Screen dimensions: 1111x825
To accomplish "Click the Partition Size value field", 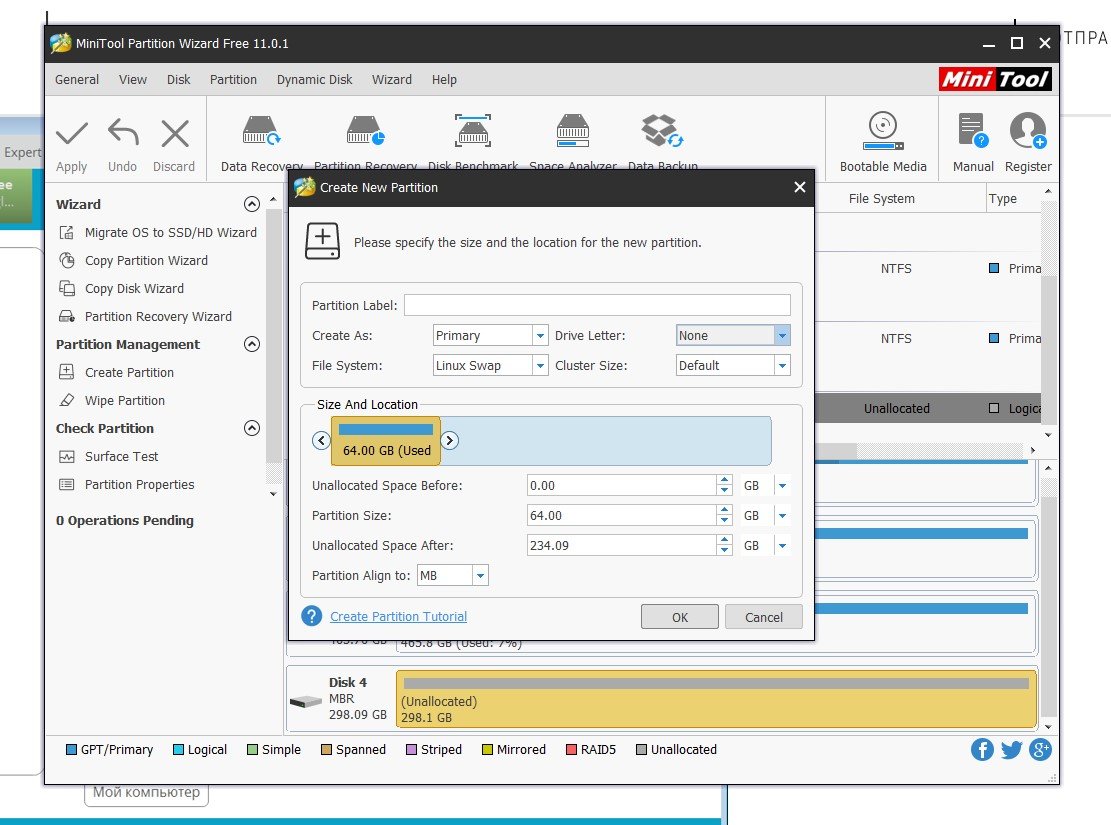I will (x=621, y=515).
